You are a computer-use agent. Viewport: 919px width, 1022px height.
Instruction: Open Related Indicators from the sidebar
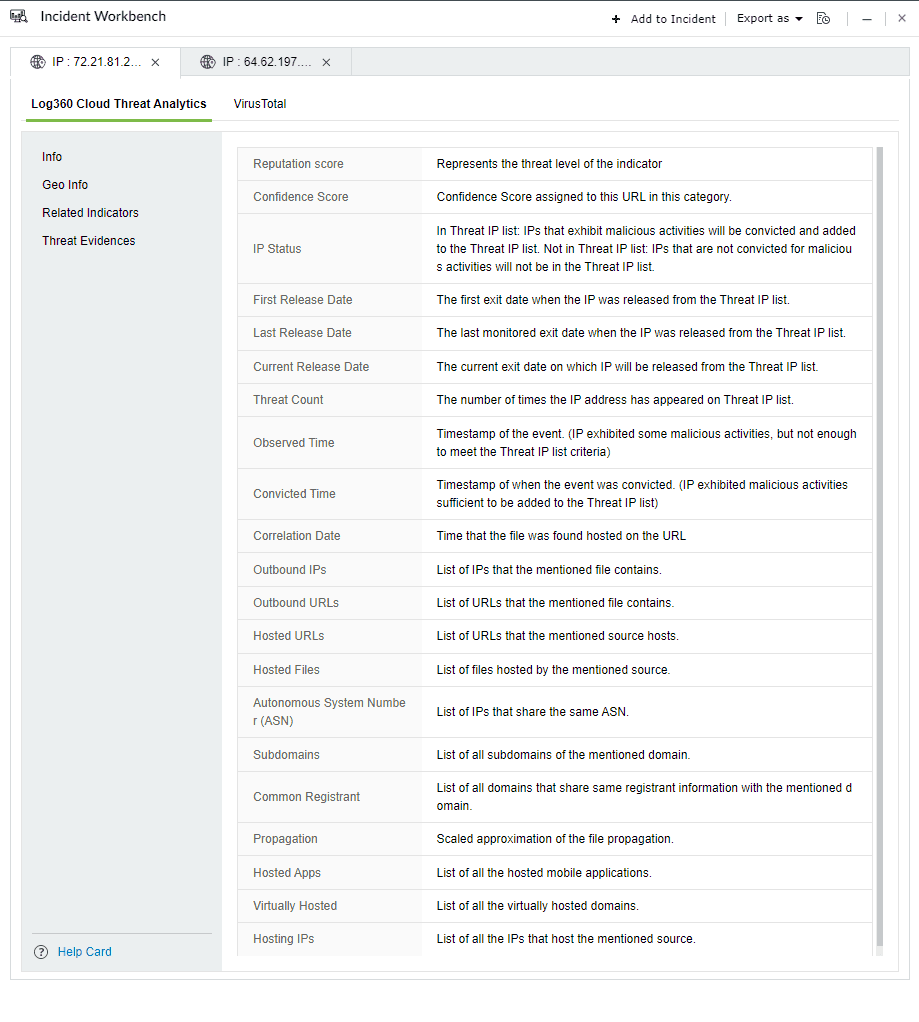click(90, 212)
